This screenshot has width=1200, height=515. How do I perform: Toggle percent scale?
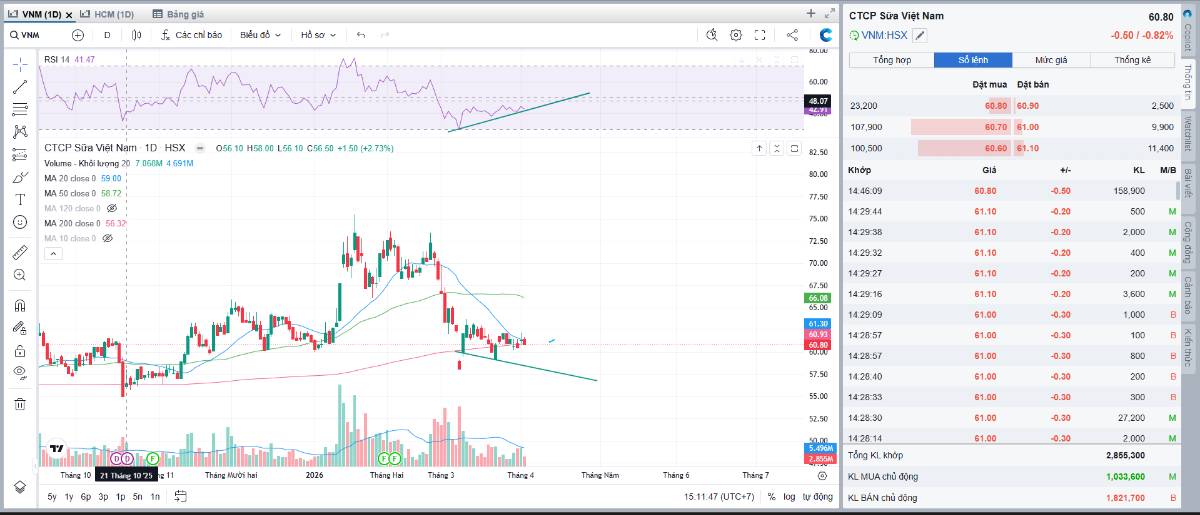pos(773,496)
